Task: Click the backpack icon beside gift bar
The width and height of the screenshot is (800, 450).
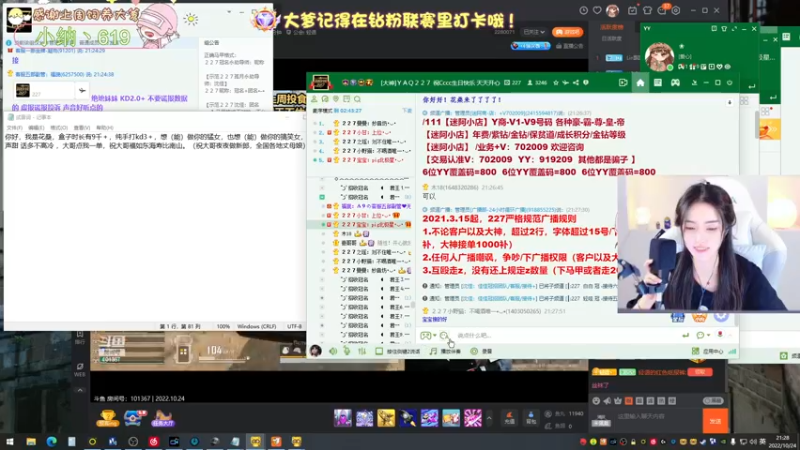Action: (531, 418)
